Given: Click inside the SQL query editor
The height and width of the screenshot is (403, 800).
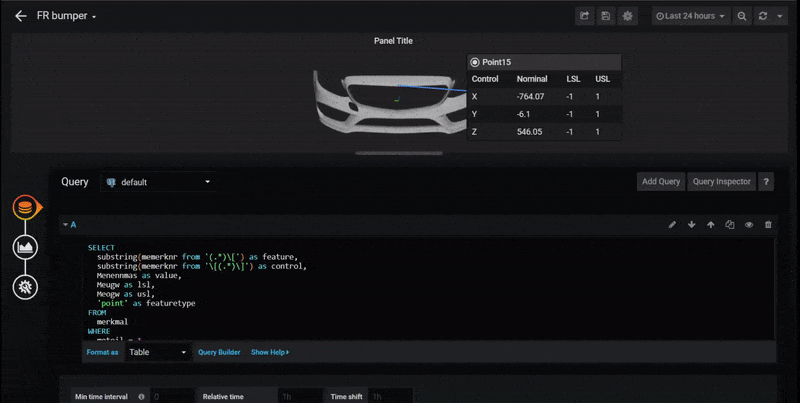Looking at the screenshot, I should click(x=429, y=289).
